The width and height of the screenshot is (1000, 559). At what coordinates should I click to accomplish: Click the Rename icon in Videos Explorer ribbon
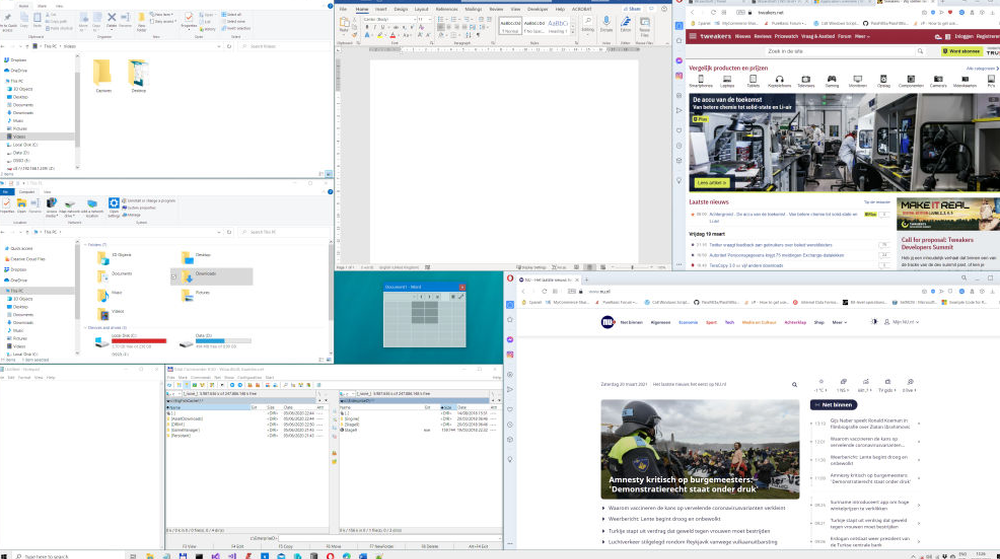(125, 19)
